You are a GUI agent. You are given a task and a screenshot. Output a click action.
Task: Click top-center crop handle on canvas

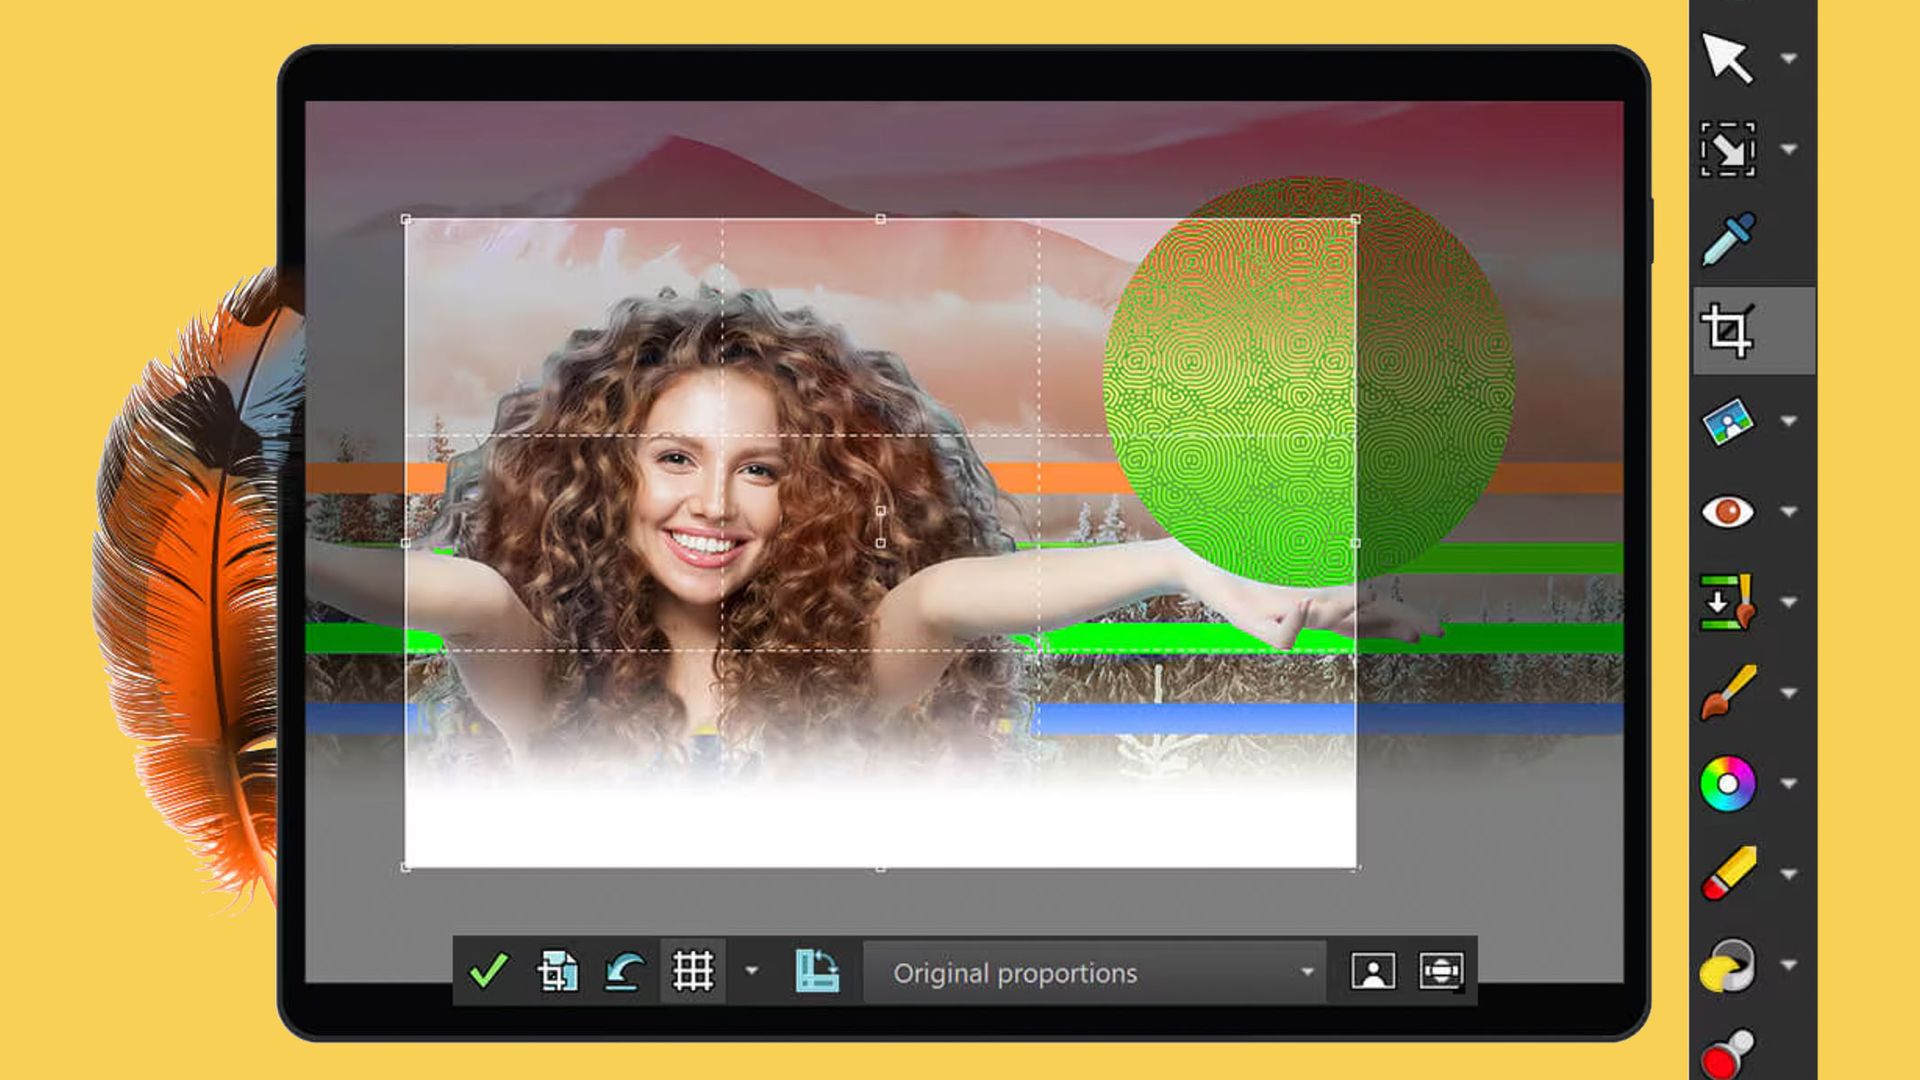point(880,218)
